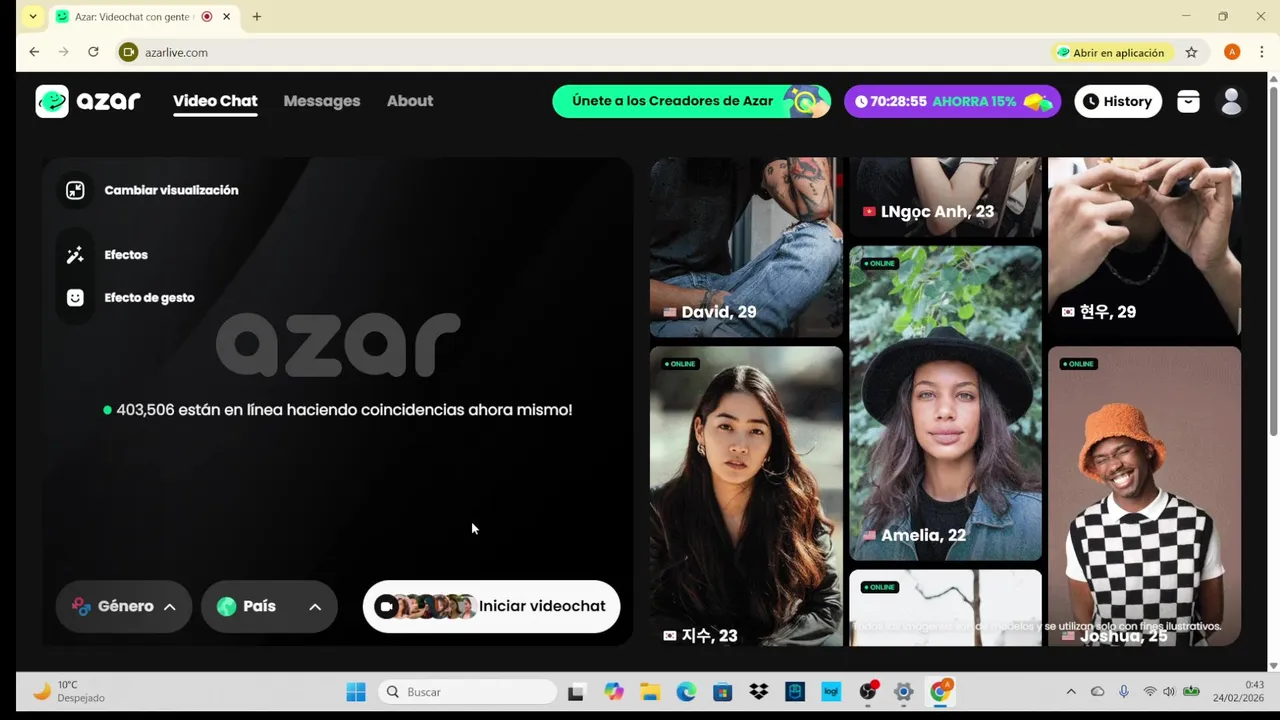Click Abrir en aplicación button

pyautogui.click(x=1110, y=52)
